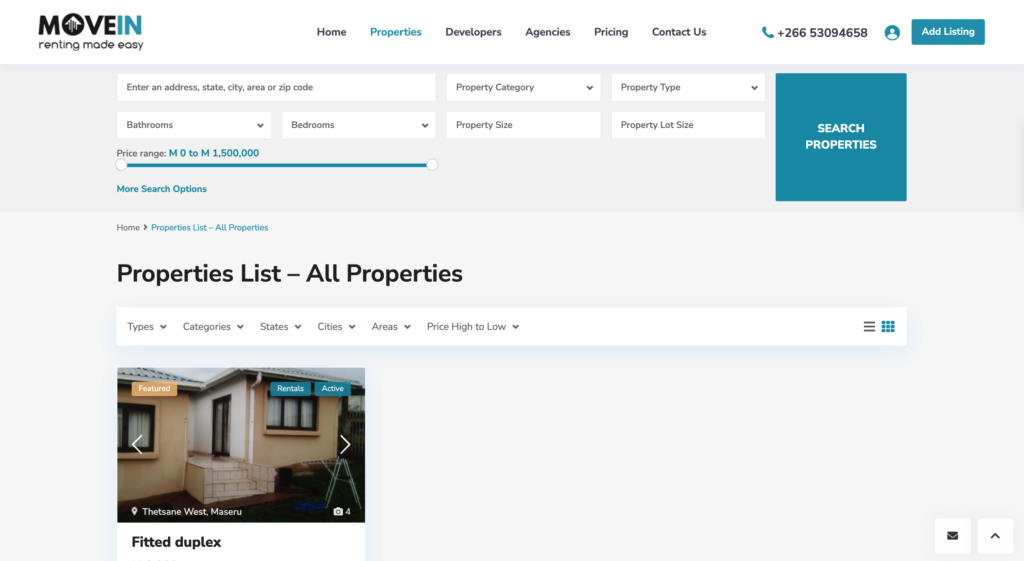Open the Property Type dropdown
The height and width of the screenshot is (561, 1024).
[688, 88]
